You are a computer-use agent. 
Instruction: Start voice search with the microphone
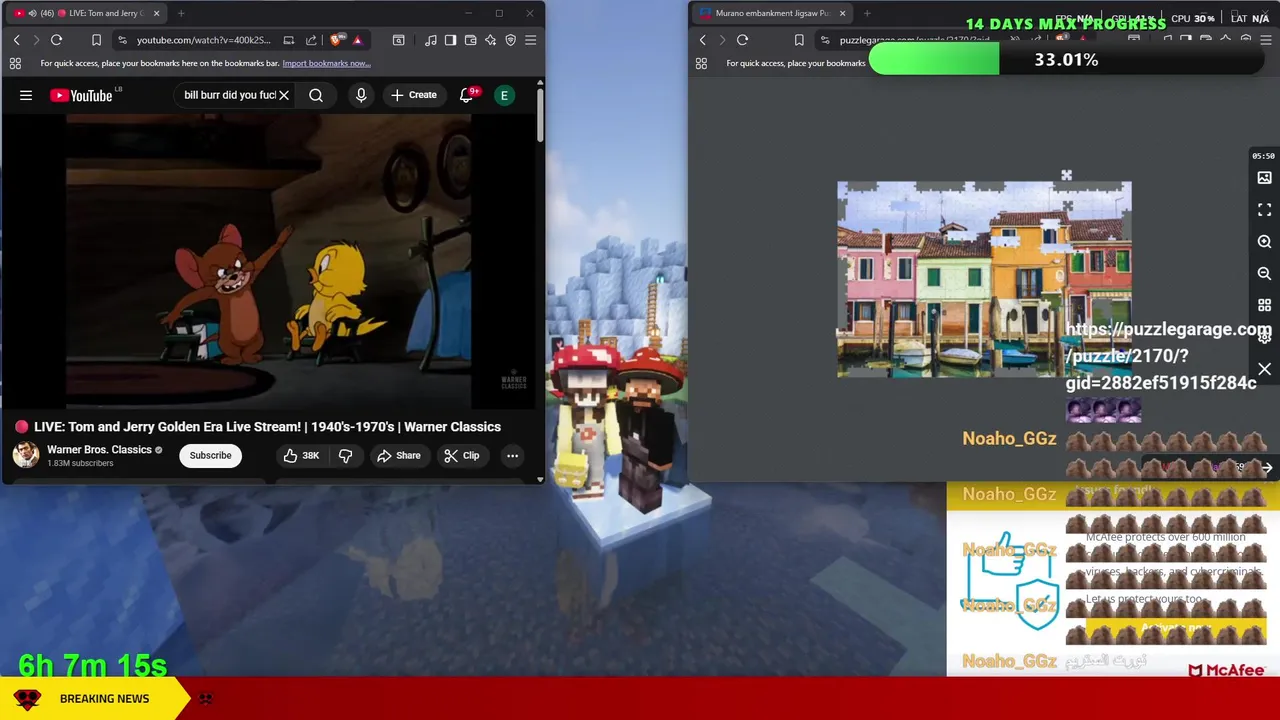coord(361,95)
